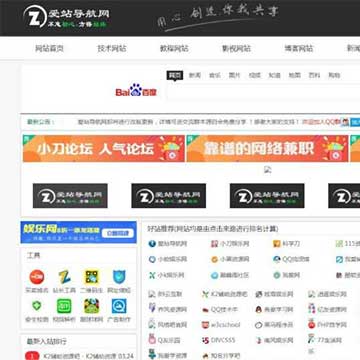Switch search to 购物 tab
The width and height of the screenshot is (360, 360).
coord(334,76)
